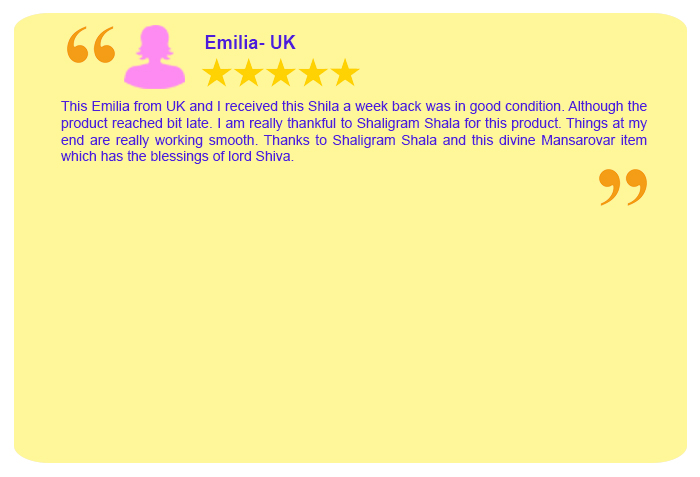Click the word Emilia in the heading
The width and height of the screenshot is (700, 477).
(231, 43)
